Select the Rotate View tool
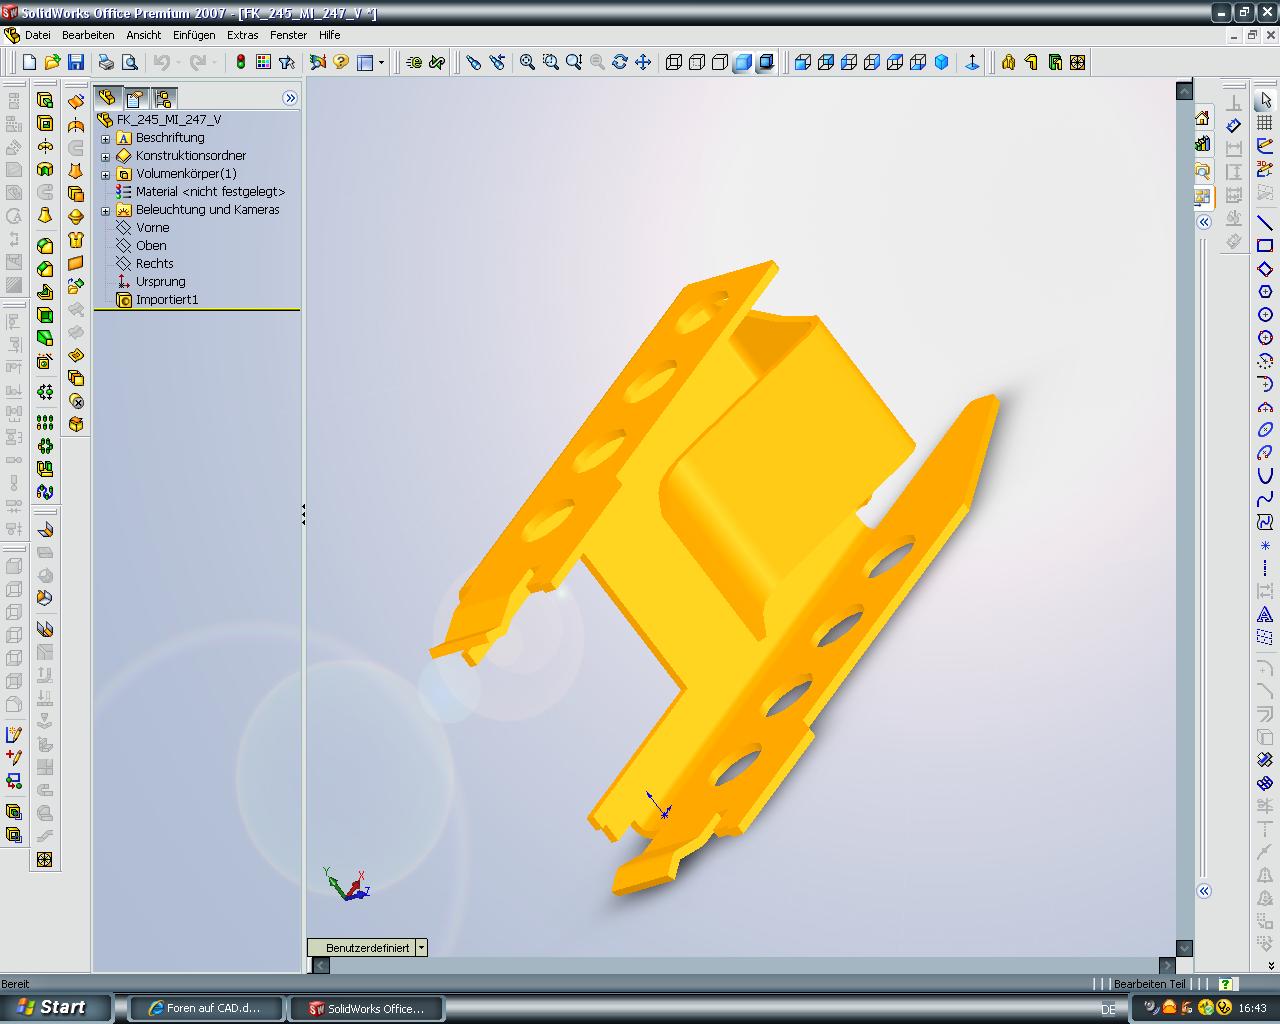The image size is (1280, 1024). (x=620, y=62)
